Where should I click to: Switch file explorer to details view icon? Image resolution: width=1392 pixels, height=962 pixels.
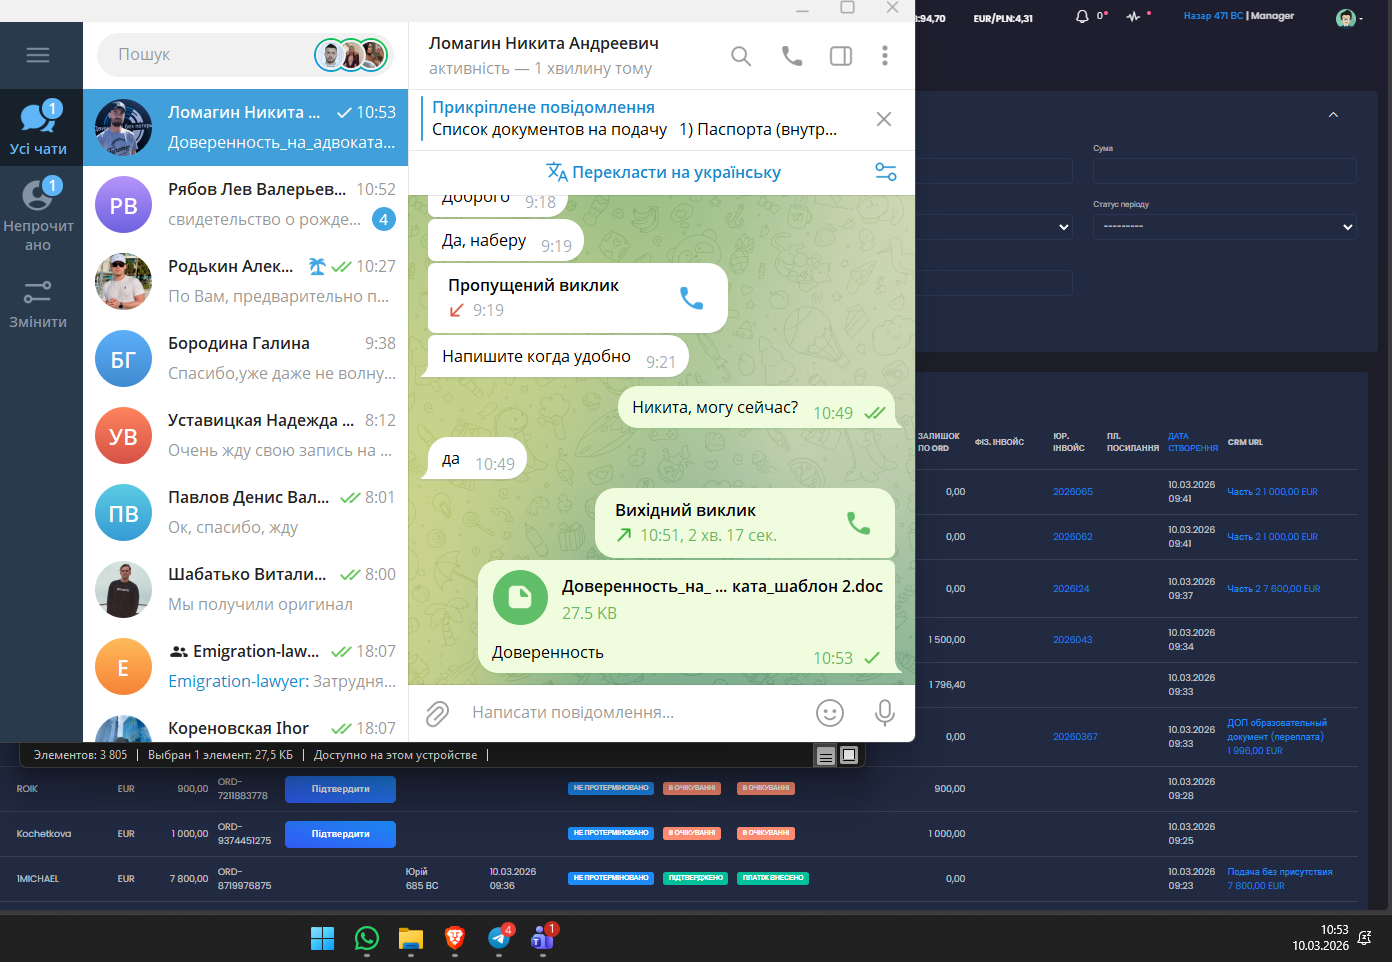(826, 756)
